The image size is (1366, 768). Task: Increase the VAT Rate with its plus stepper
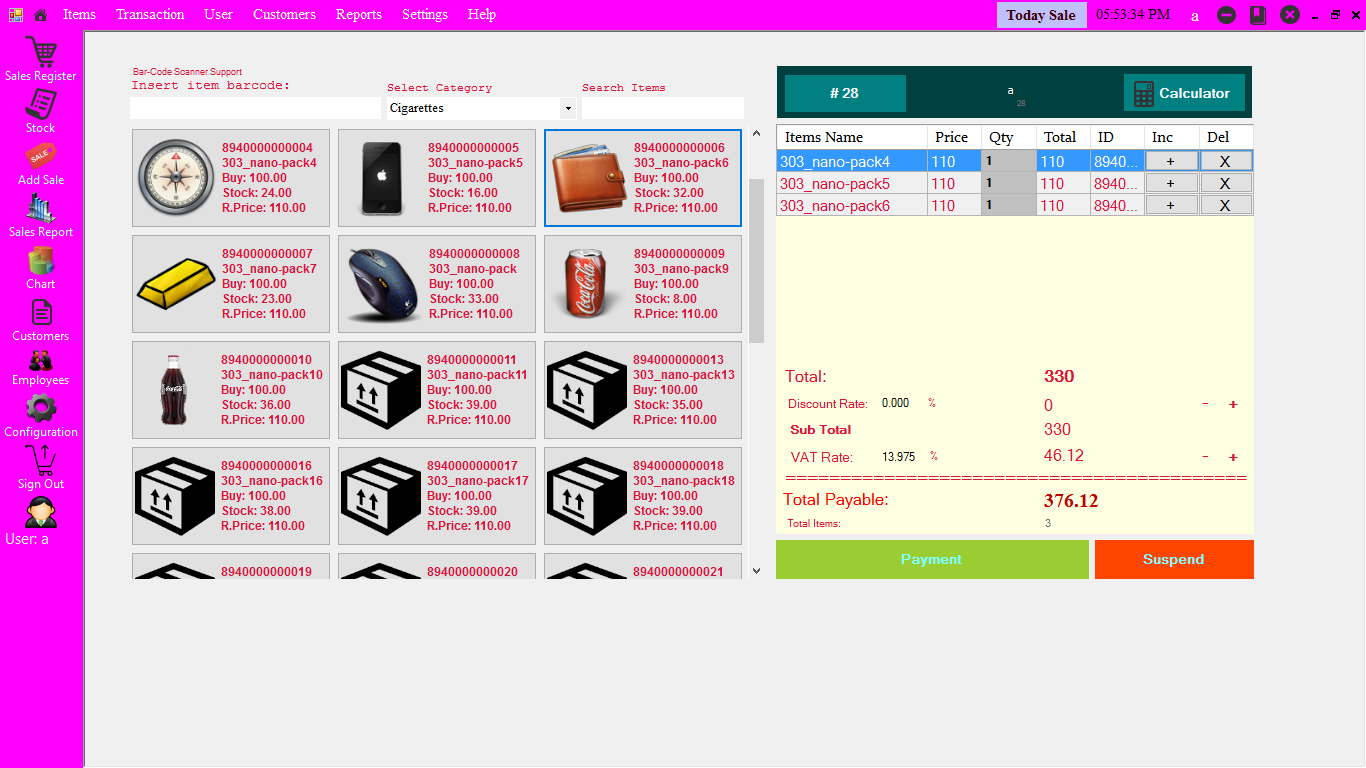coord(1233,457)
